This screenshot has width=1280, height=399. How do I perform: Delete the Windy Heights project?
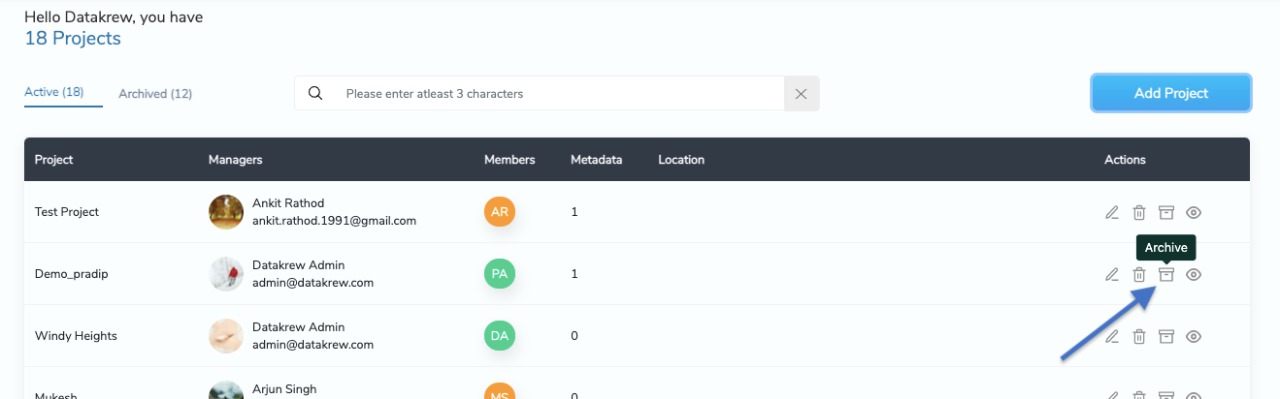tap(1139, 336)
